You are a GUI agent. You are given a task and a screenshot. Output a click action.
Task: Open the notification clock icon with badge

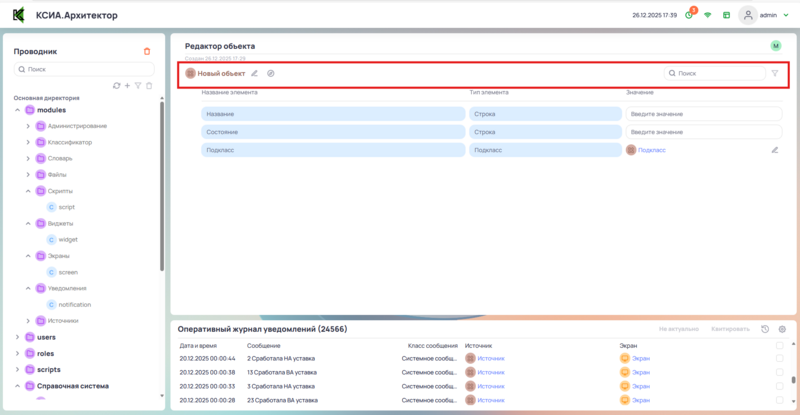(689, 15)
